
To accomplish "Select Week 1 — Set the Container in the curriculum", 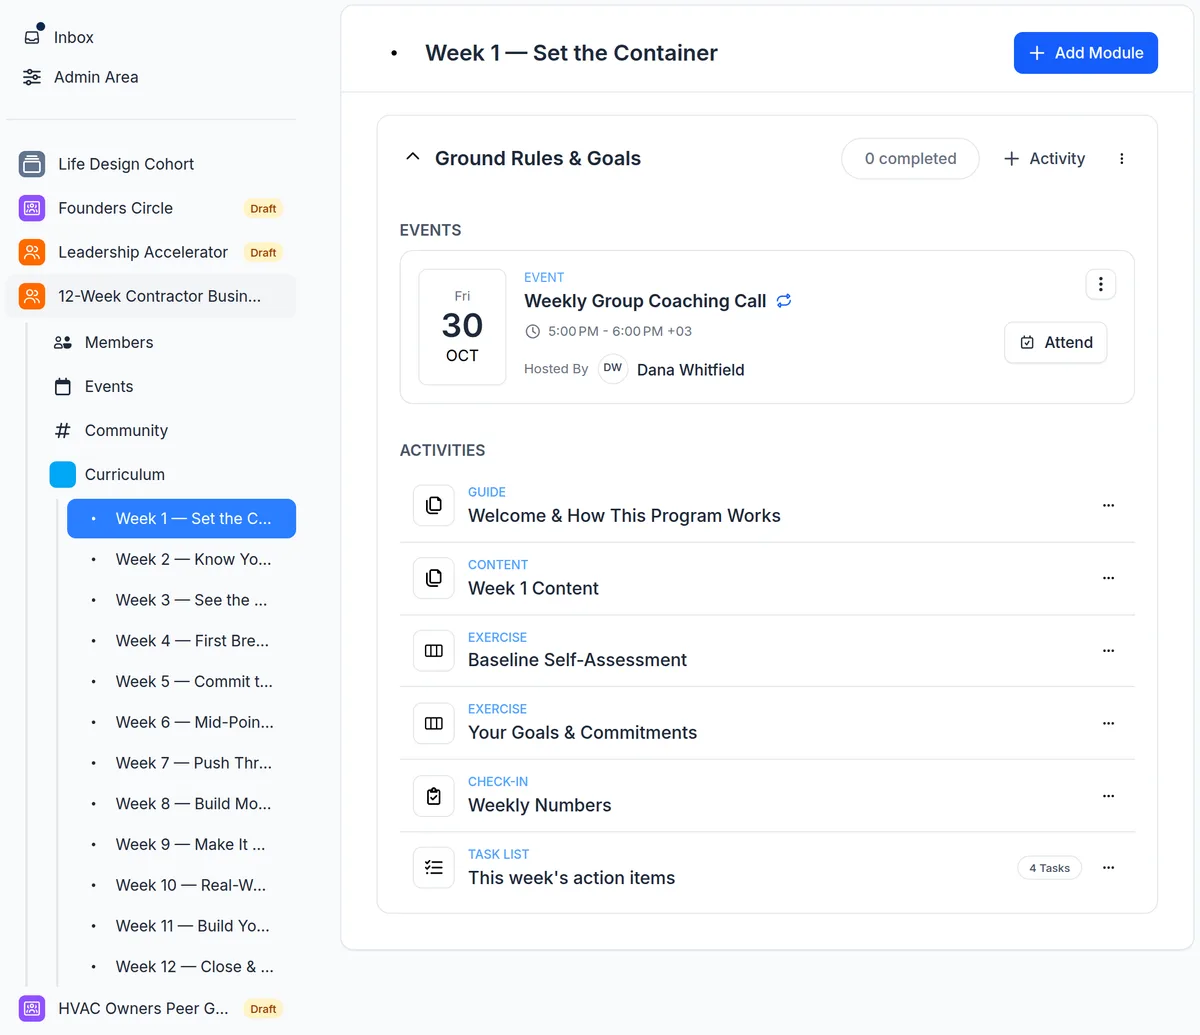I will click(181, 518).
